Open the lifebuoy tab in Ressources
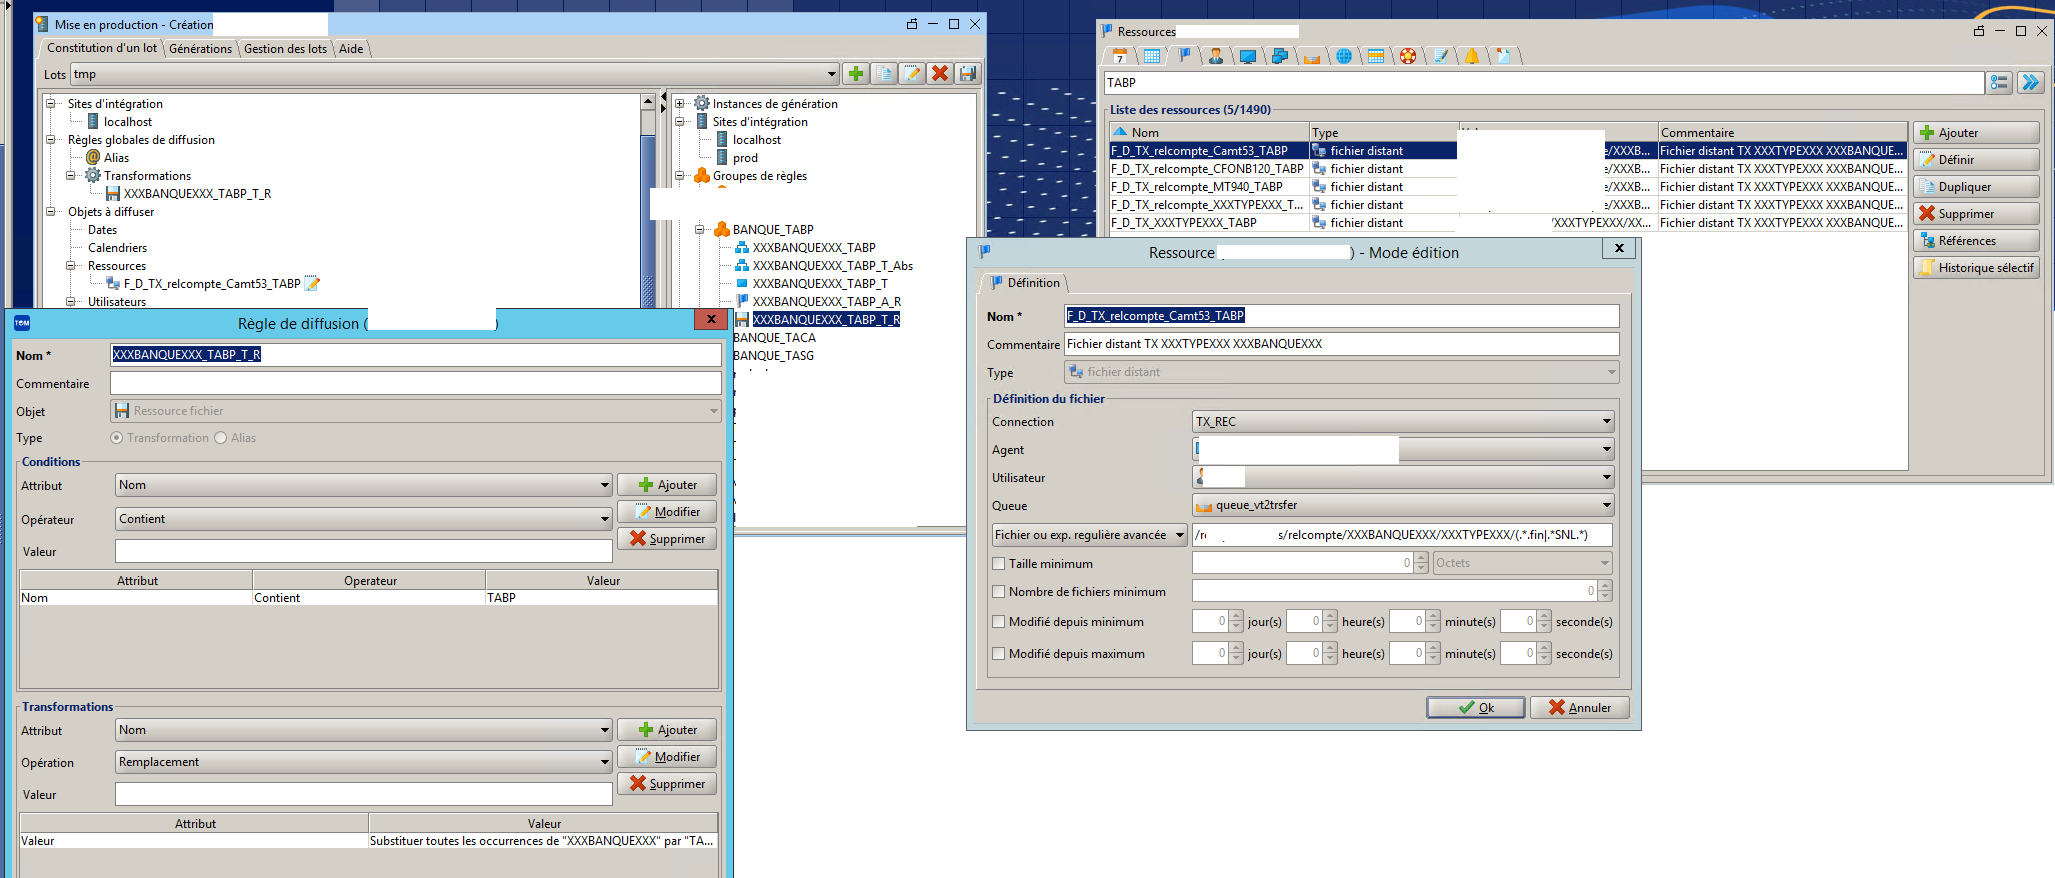 [1408, 56]
